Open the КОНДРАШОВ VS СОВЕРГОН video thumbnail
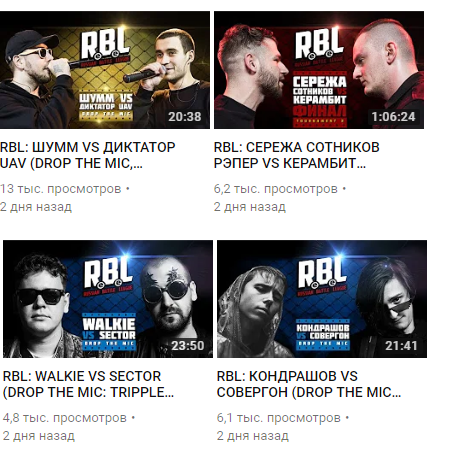 tap(322, 299)
